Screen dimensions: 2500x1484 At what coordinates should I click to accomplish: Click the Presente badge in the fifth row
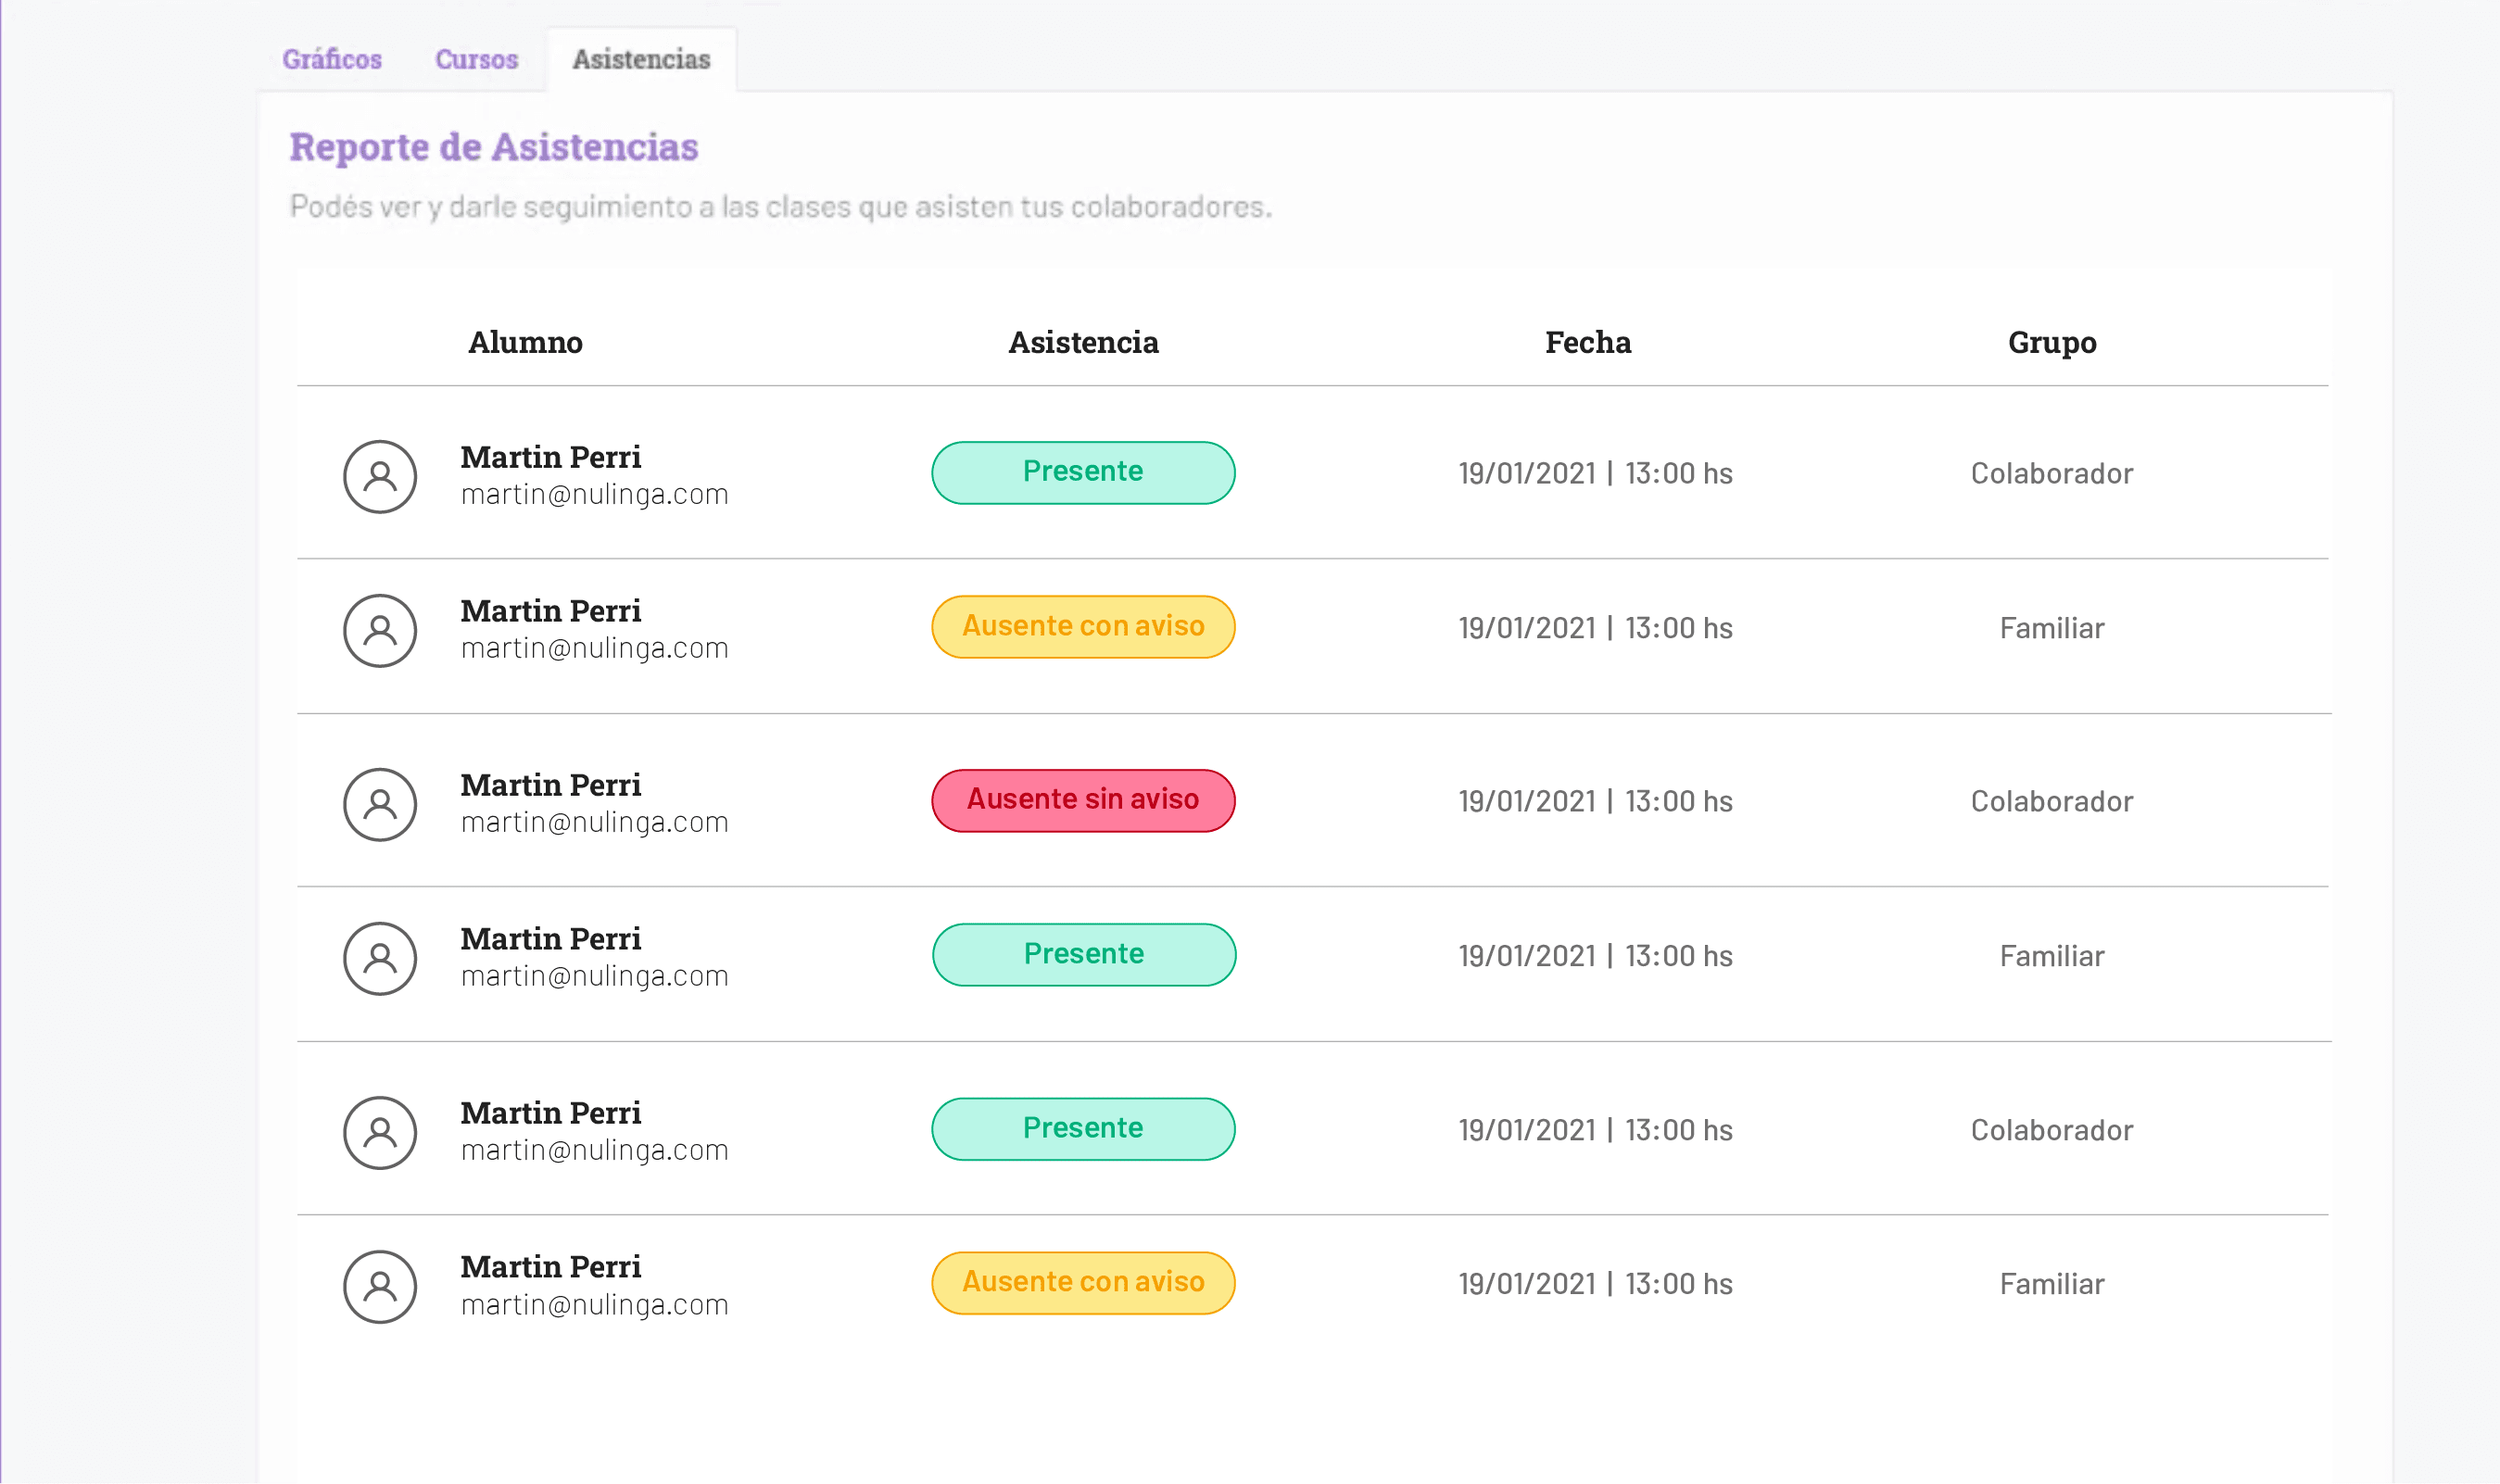click(1083, 1129)
